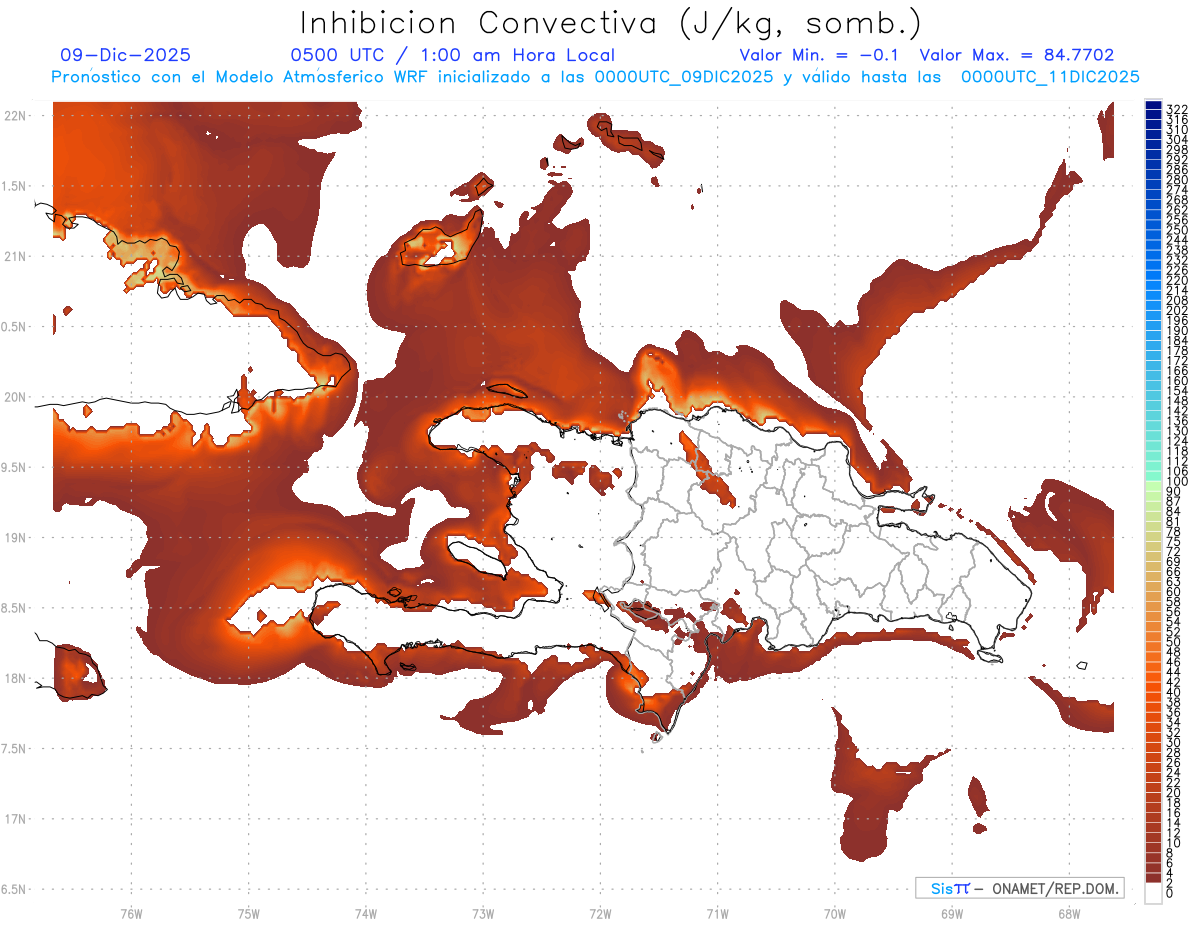This screenshot has width=1200, height=927.
Task: Click the 75W longitude label
Action: tap(249, 913)
